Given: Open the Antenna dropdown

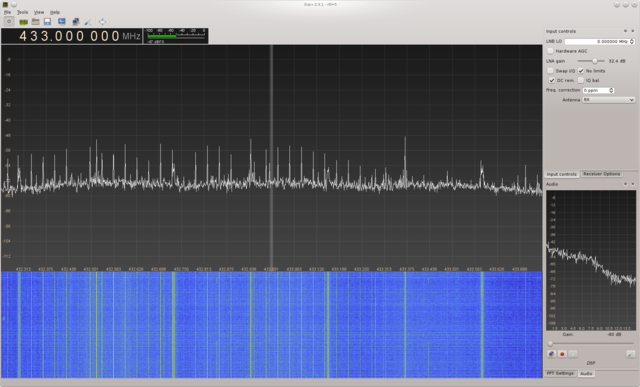Looking at the screenshot, I should coord(608,100).
